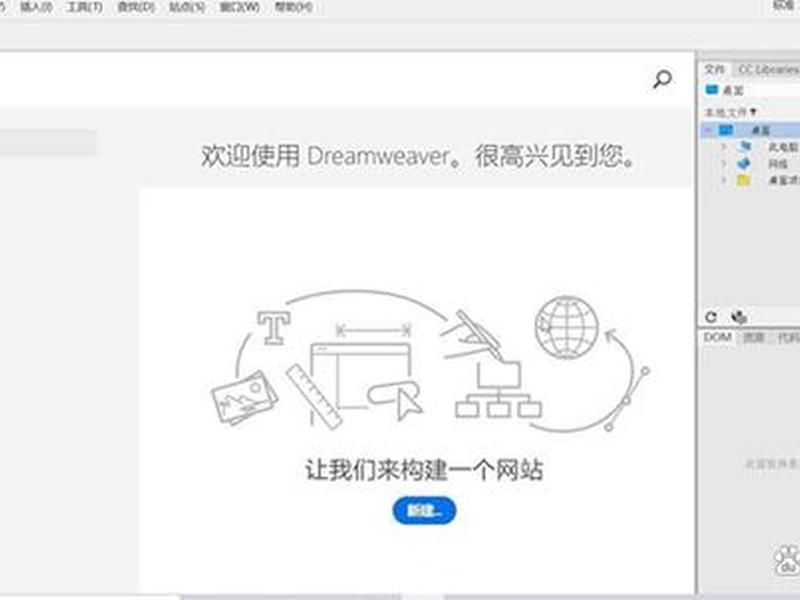The height and width of the screenshot is (600, 800).
Task: Open the 窗口(W) menu
Action: (x=240, y=7)
